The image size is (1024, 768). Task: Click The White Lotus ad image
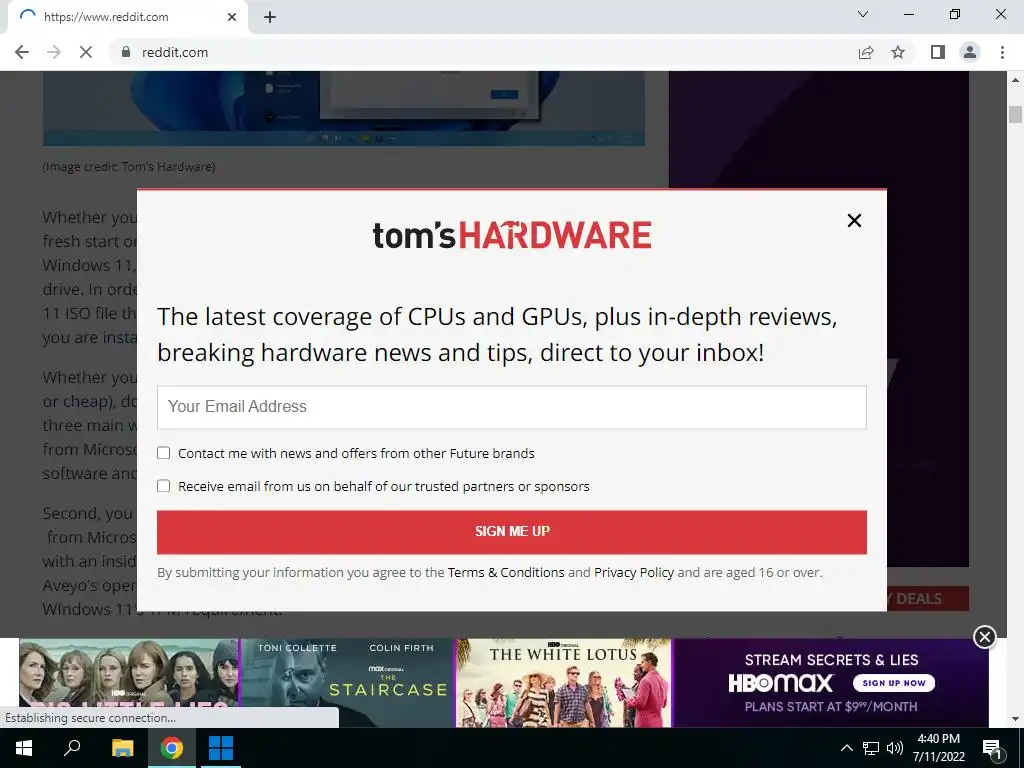(564, 683)
